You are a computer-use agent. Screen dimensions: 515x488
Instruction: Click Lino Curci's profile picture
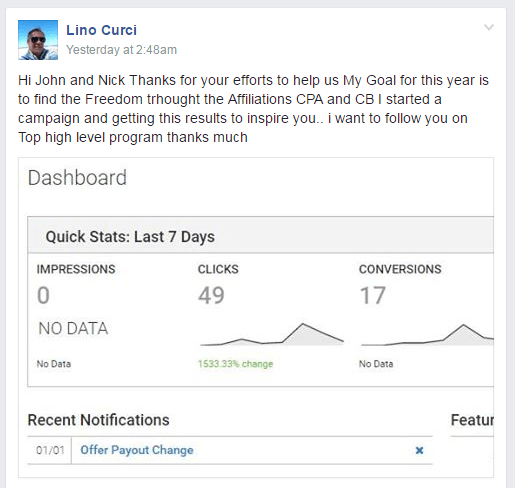click(38, 40)
